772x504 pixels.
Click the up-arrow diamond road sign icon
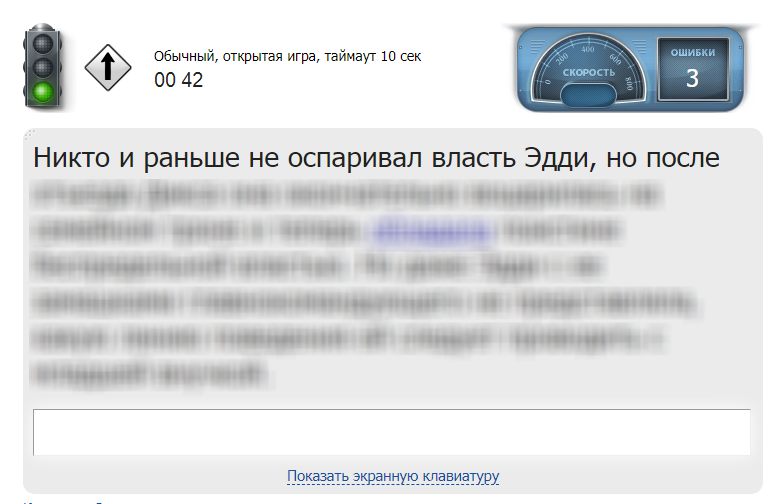click(108, 68)
